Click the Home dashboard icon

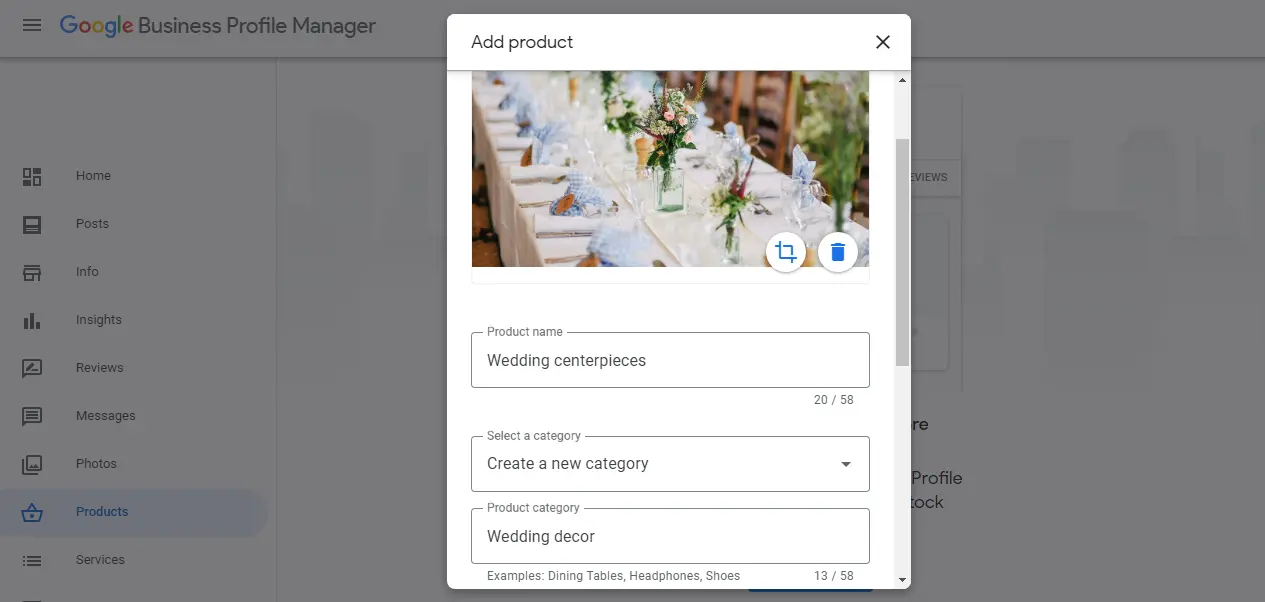[x=32, y=176]
